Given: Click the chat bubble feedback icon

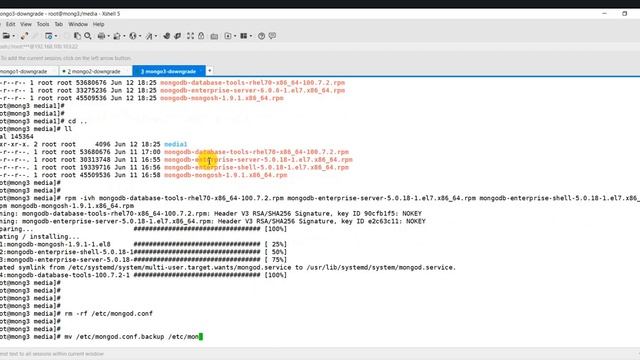Looking at the screenshot, I should pyautogui.click(x=272, y=36).
